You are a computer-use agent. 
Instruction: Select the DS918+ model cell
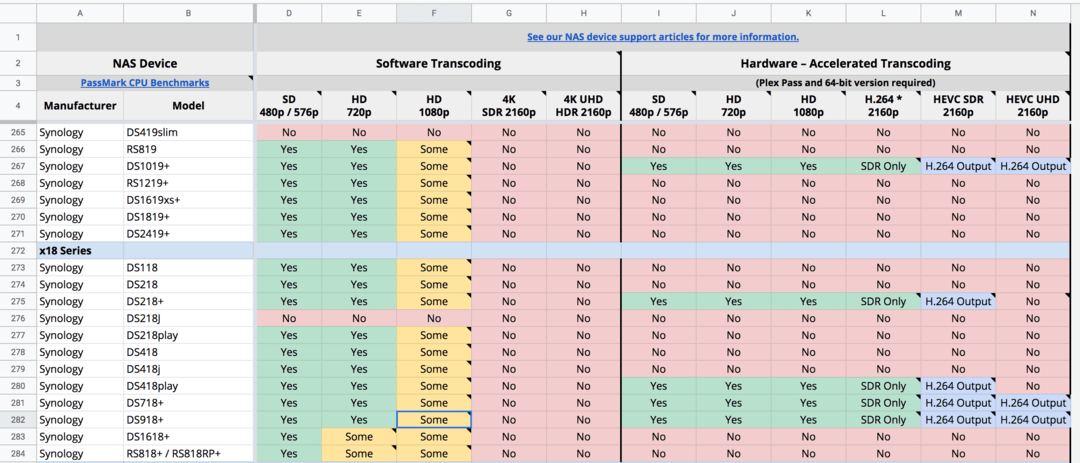point(188,420)
